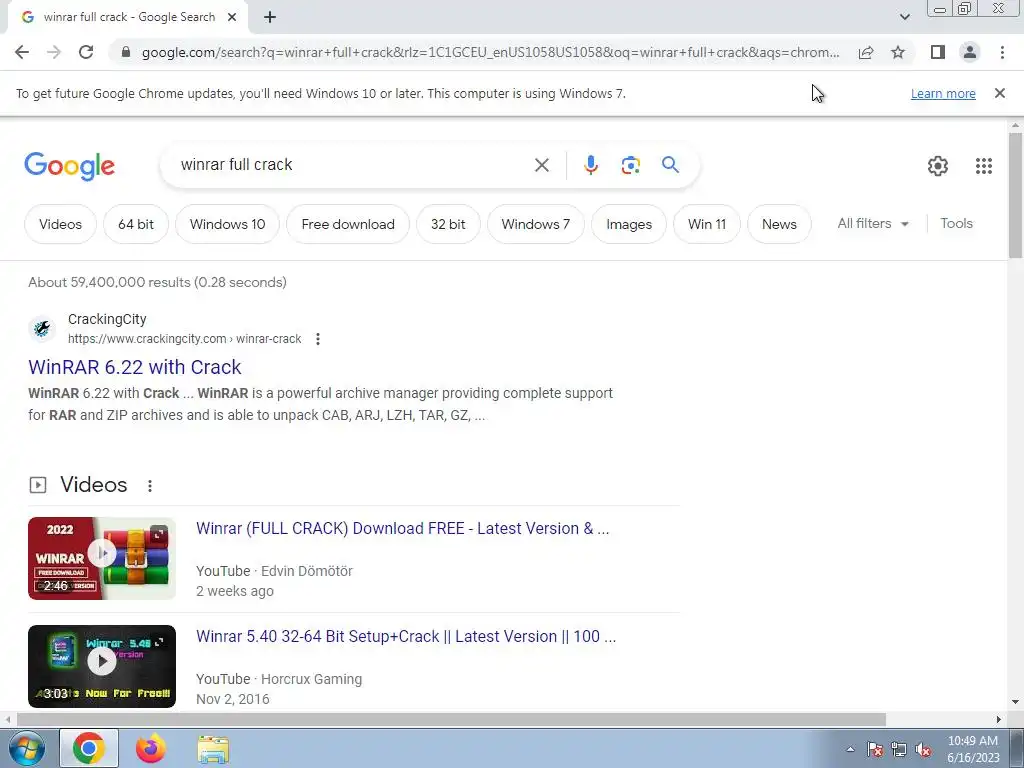The width and height of the screenshot is (1024, 768).
Task: Click the 'About 59,400,000 results' text
Action: 157,282
